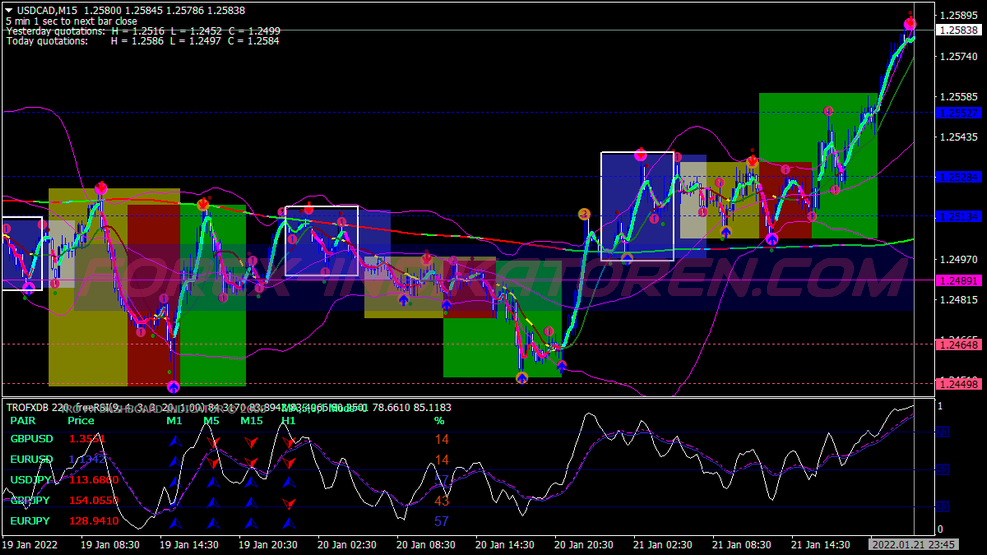This screenshot has height=555, width=987.
Task: Click the GBPJPY H1 red down arrow
Action: 289,502
